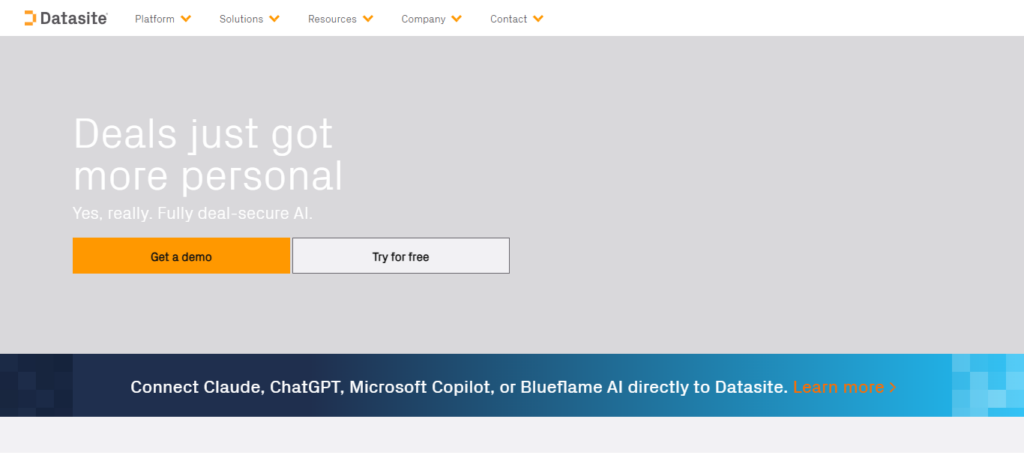Screen dimensions: 1024x455
Task: Open the Solutions menu
Action: (241, 19)
